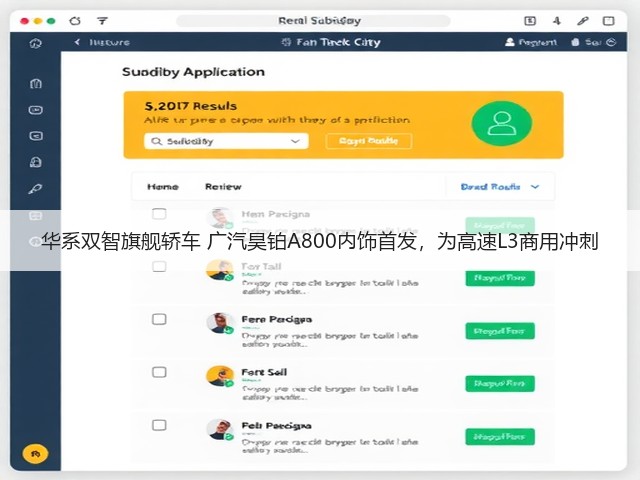This screenshot has height=480, width=640.
Task: Expand the chevron beside Dzed Roafis
Action: click(x=535, y=187)
